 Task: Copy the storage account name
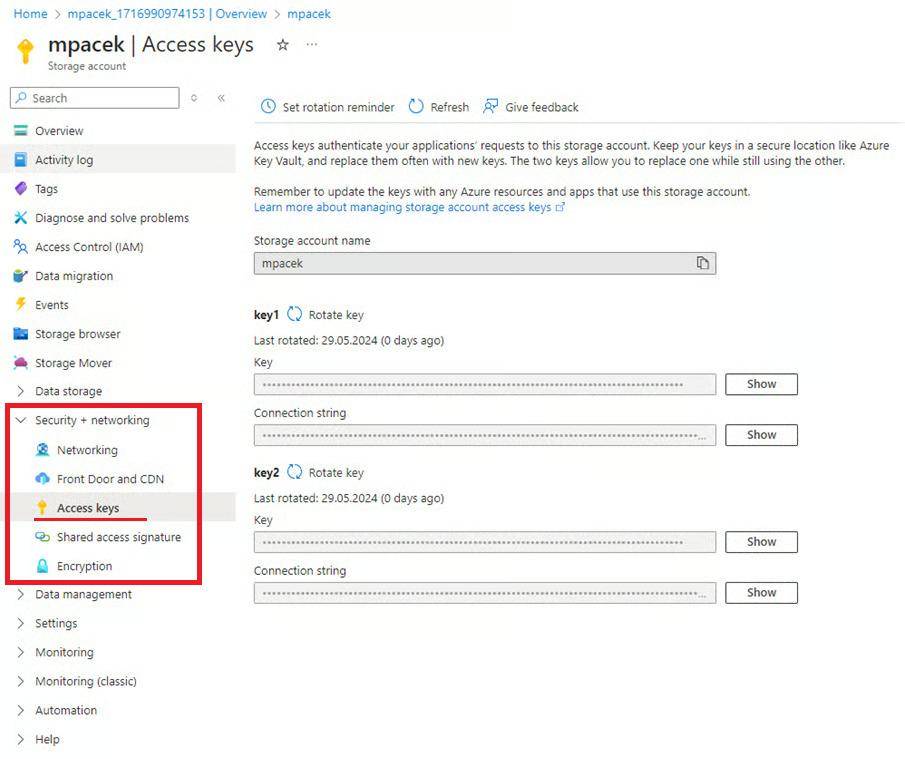pos(703,263)
